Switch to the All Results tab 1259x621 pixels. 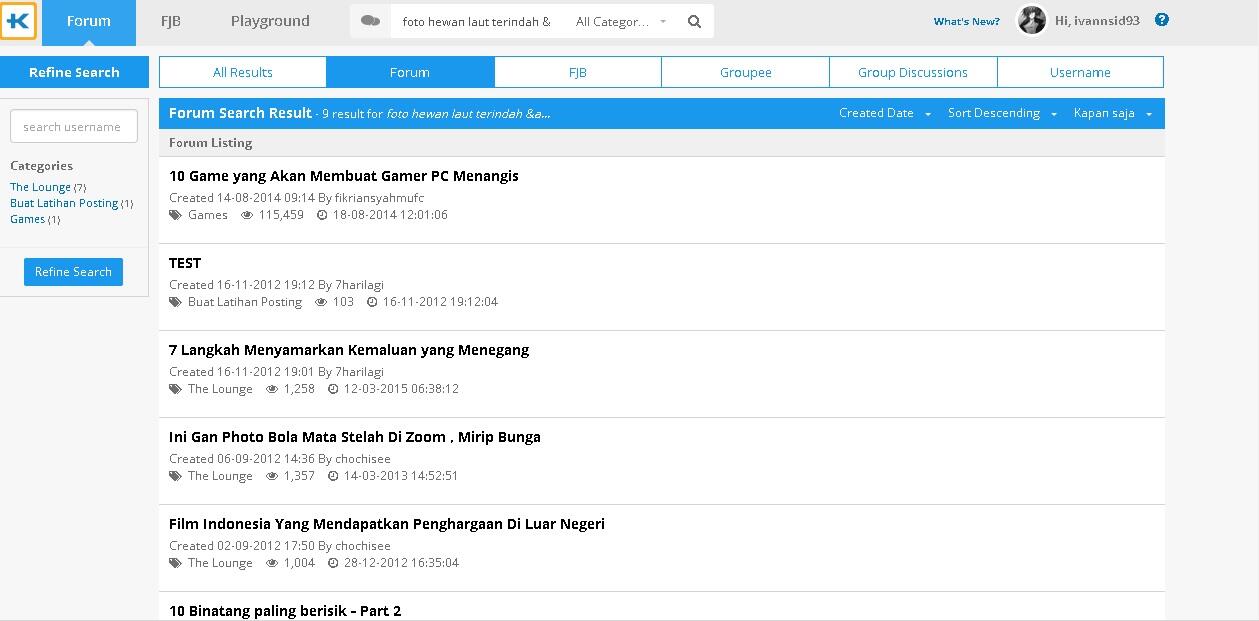(243, 72)
